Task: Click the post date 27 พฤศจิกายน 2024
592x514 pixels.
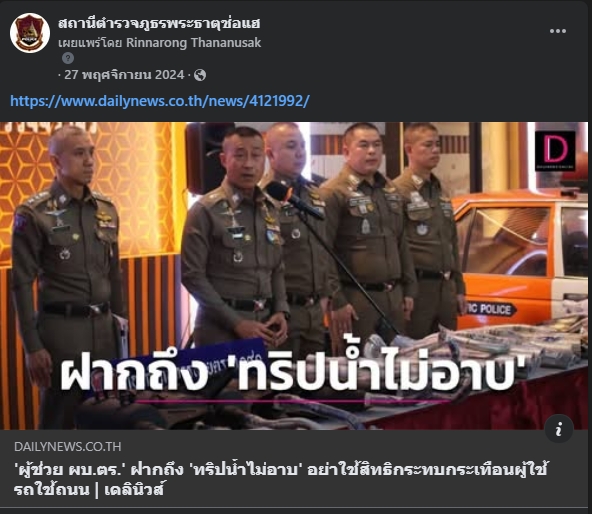Action: pyautogui.click(x=124, y=75)
